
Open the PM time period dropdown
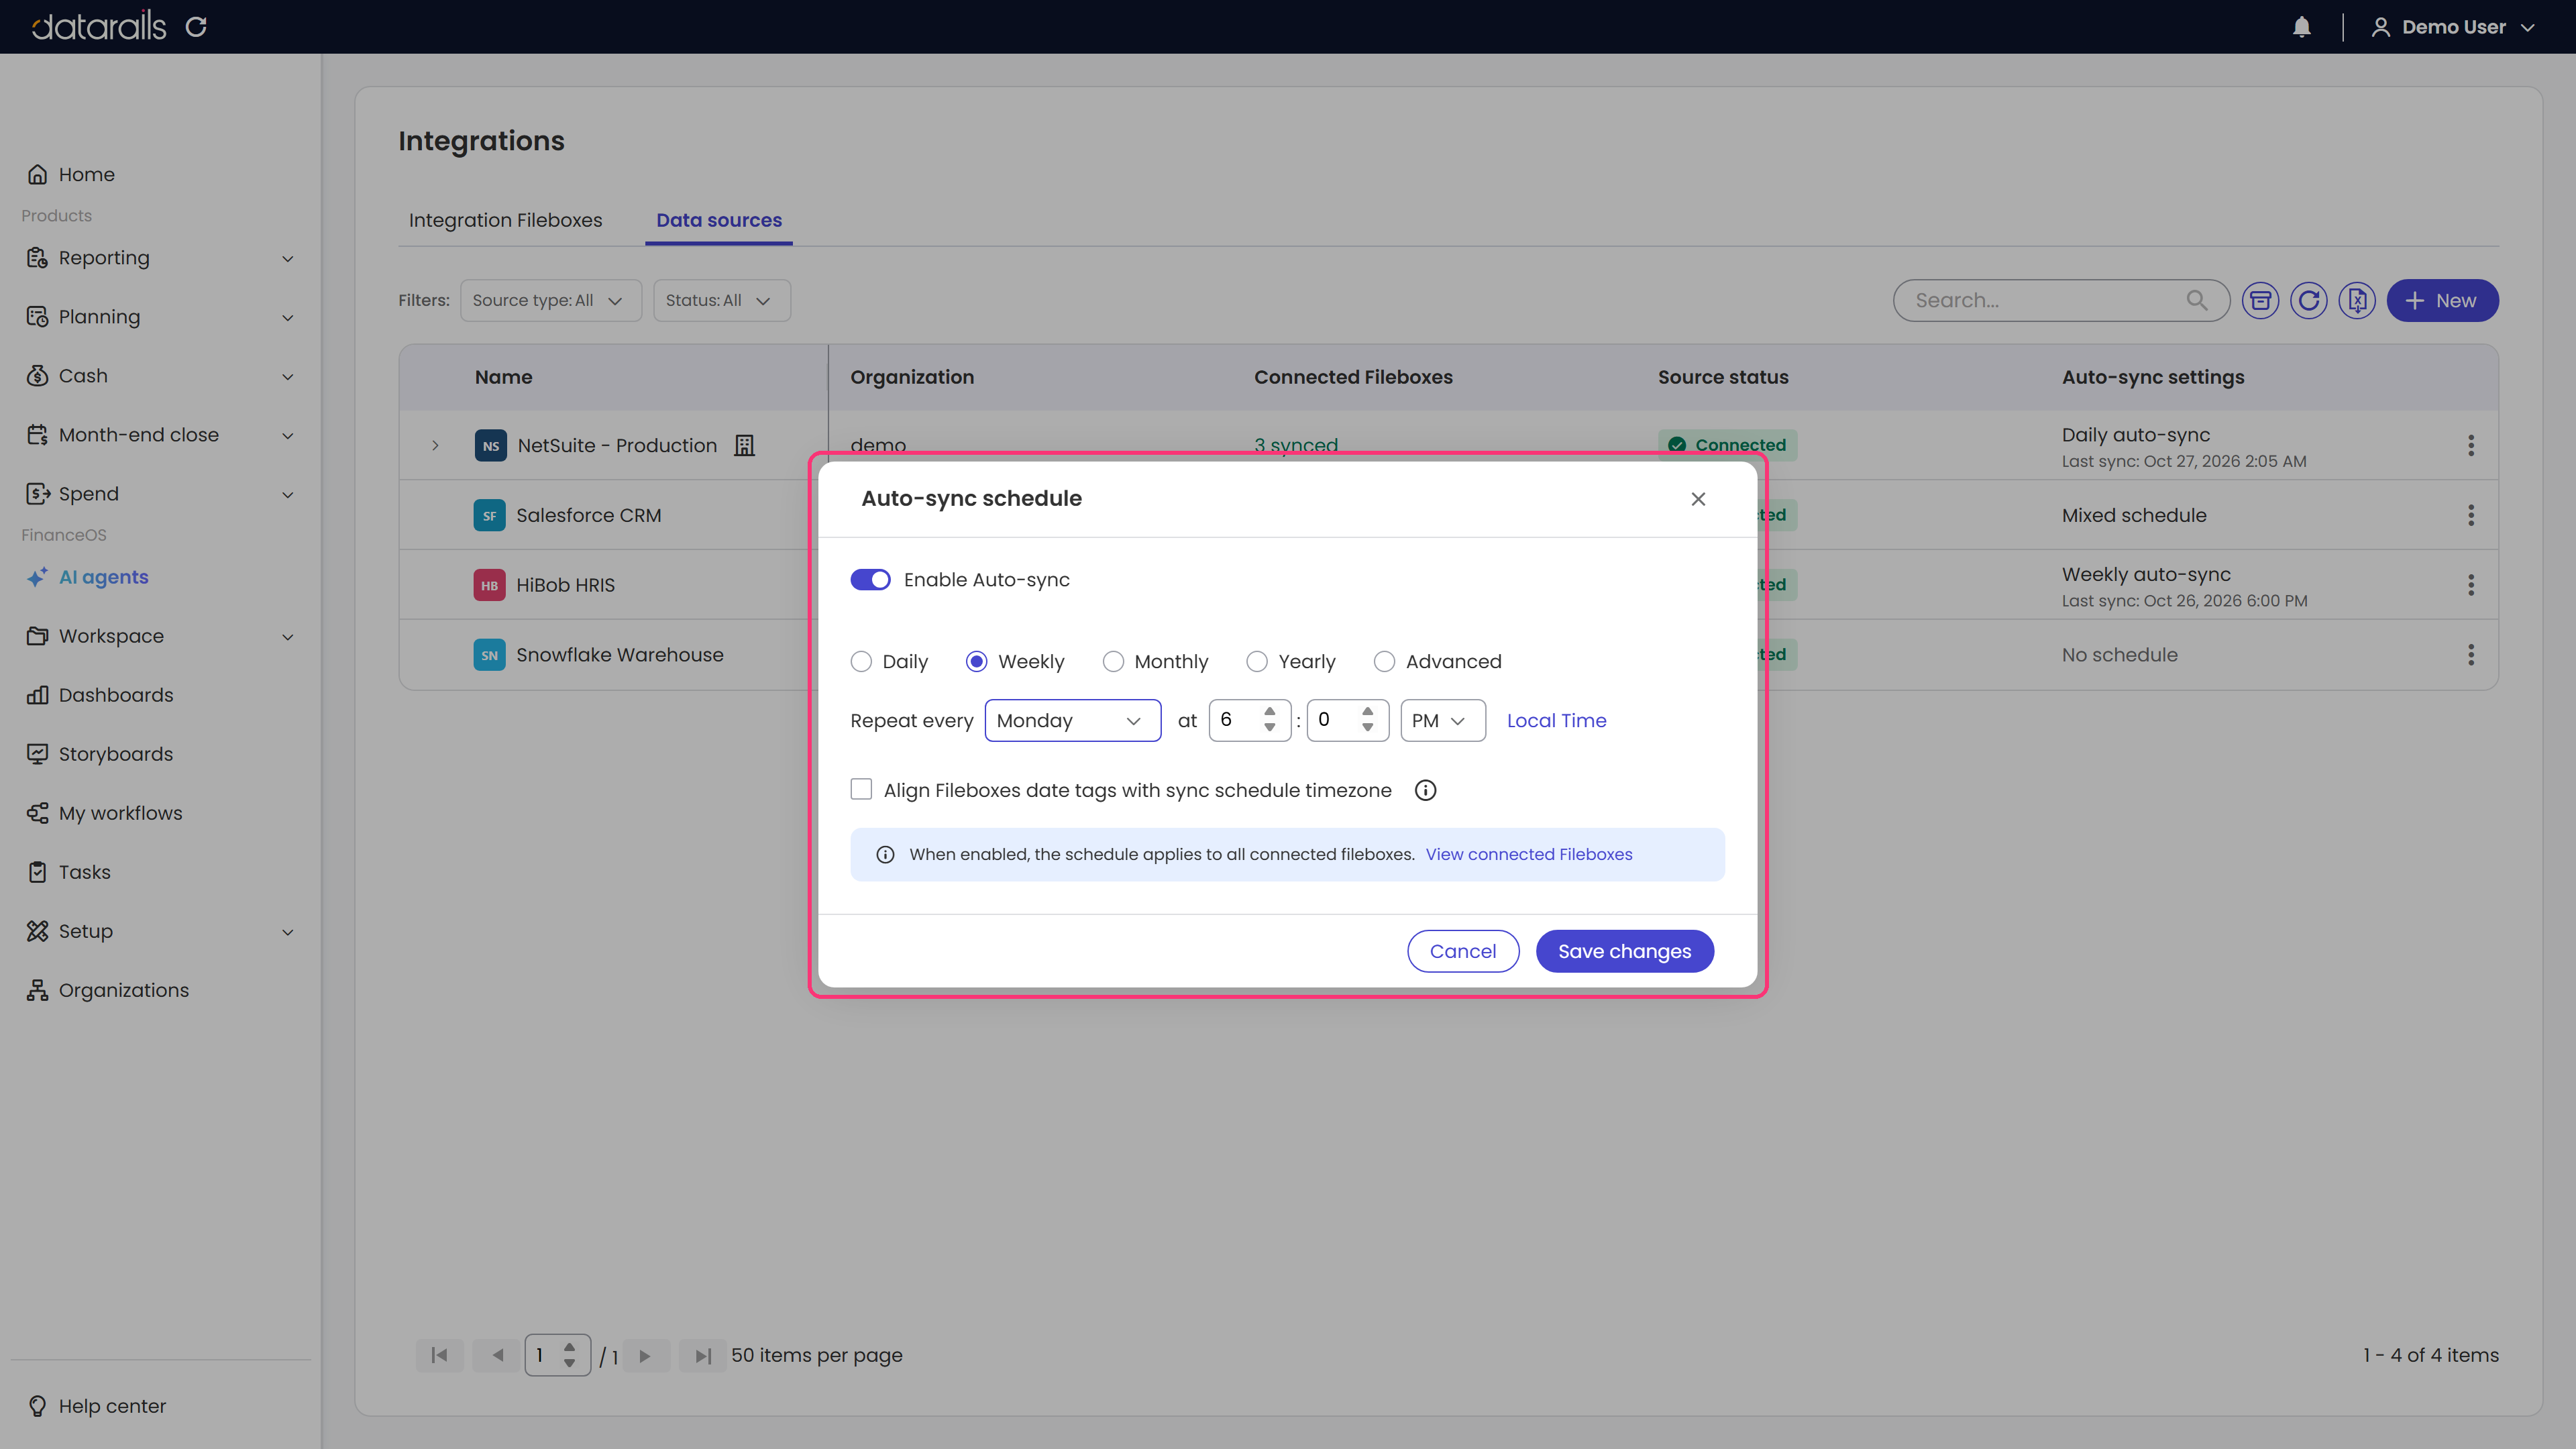pyautogui.click(x=1442, y=720)
